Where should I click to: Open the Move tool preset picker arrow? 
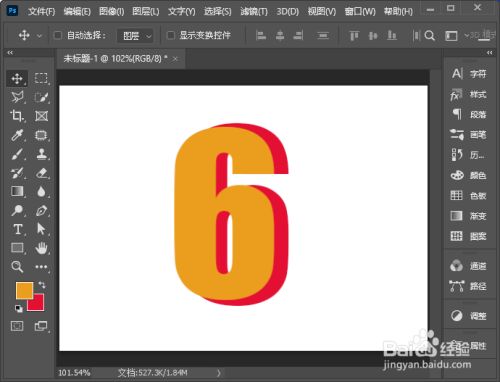(x=39, y=35)
